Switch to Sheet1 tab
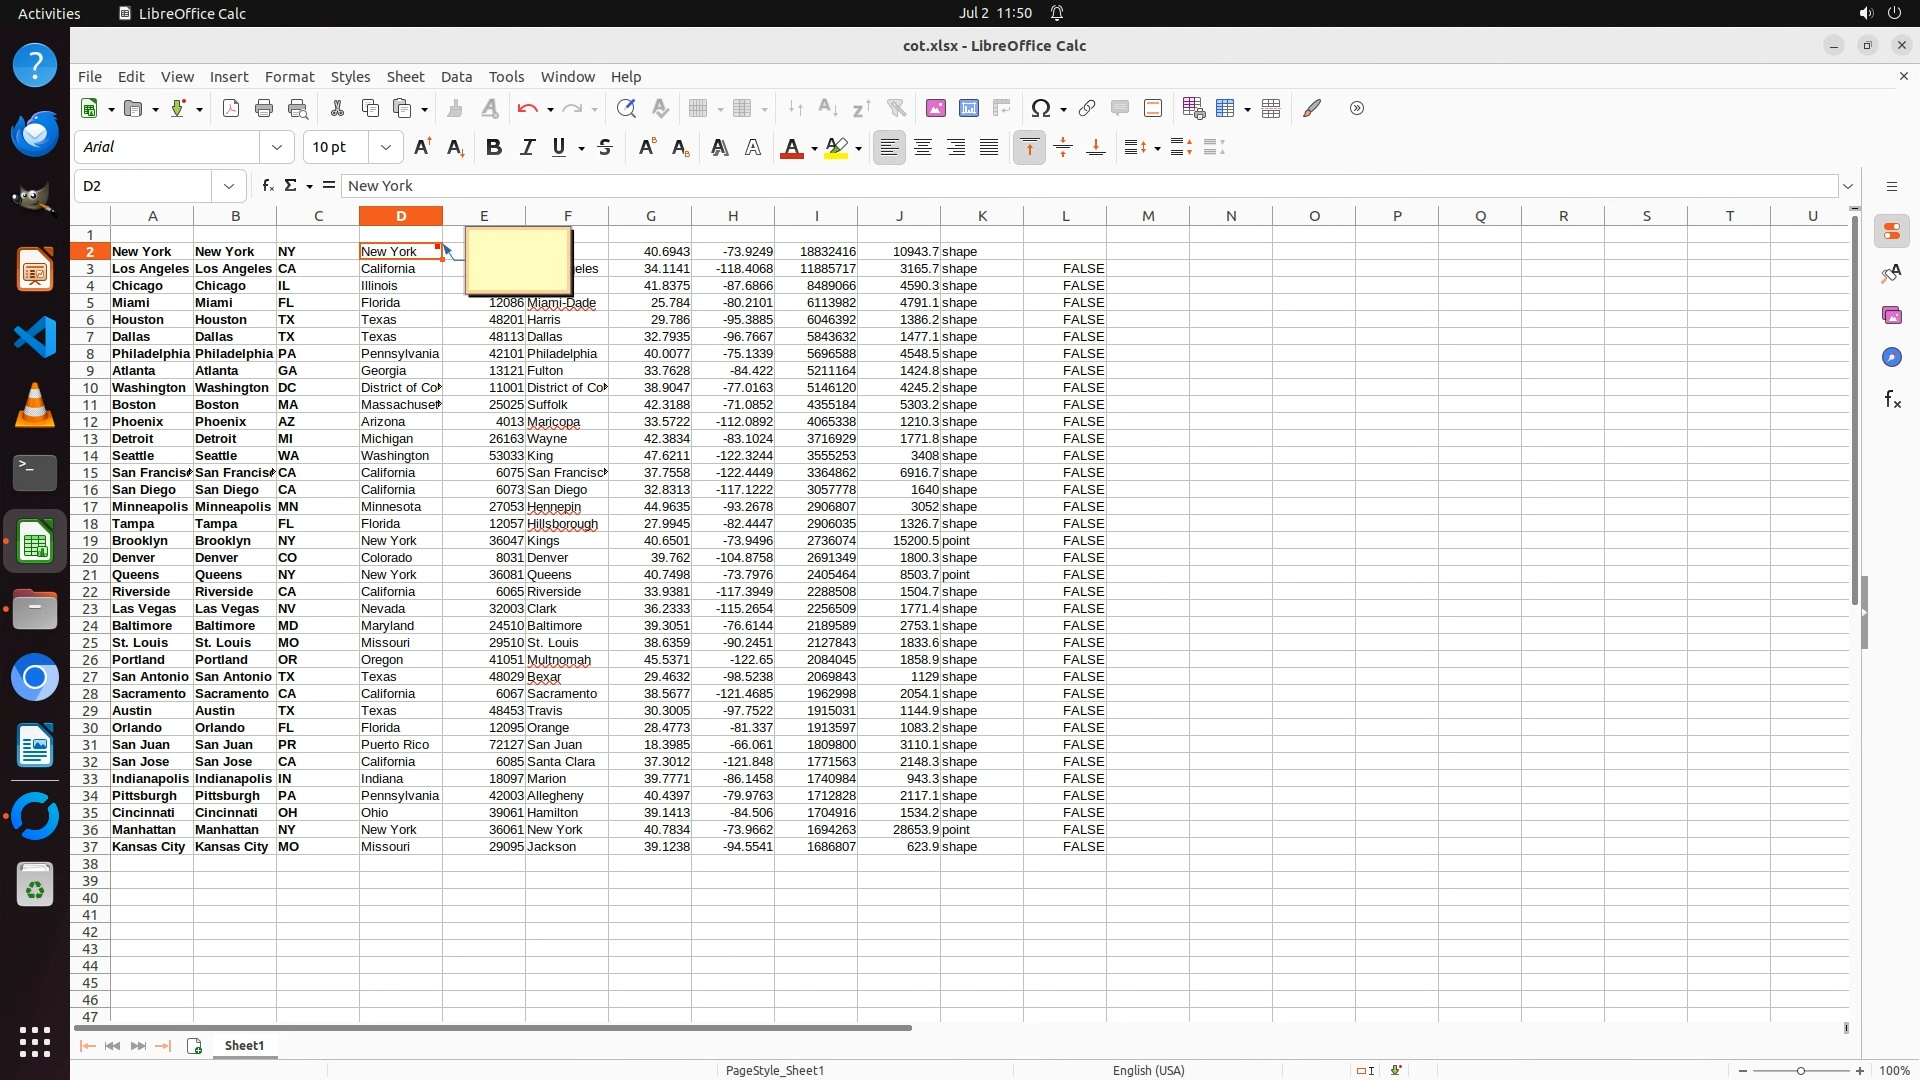The height and width of the screenshot is (1080, 1920). point(244,1046)
